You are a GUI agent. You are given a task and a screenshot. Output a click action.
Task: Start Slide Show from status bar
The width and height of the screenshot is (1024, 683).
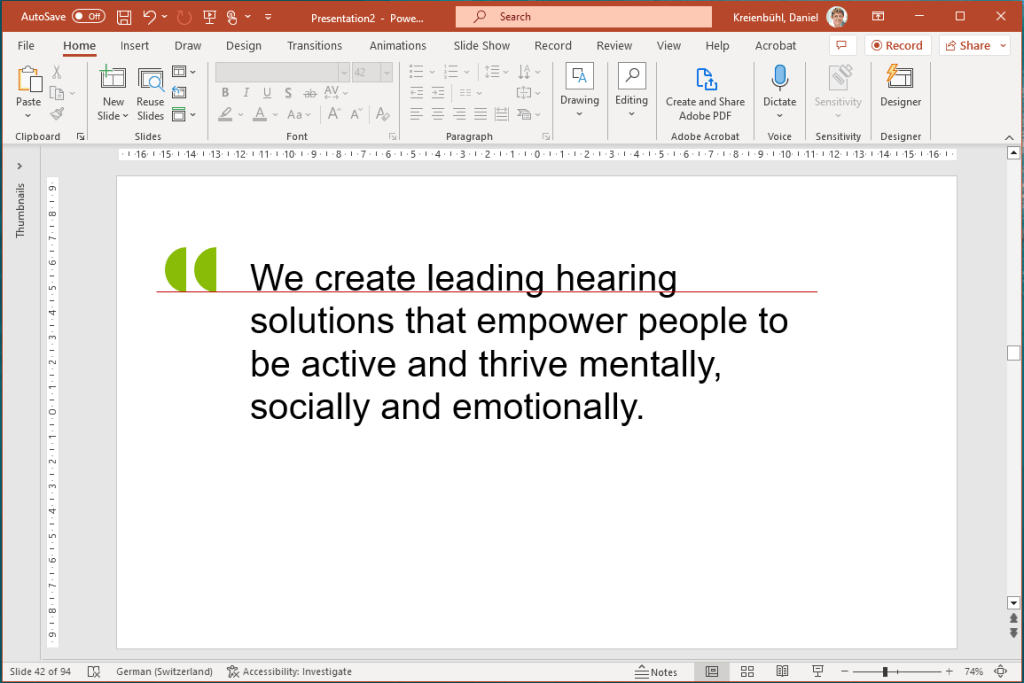tap(817, 671)
